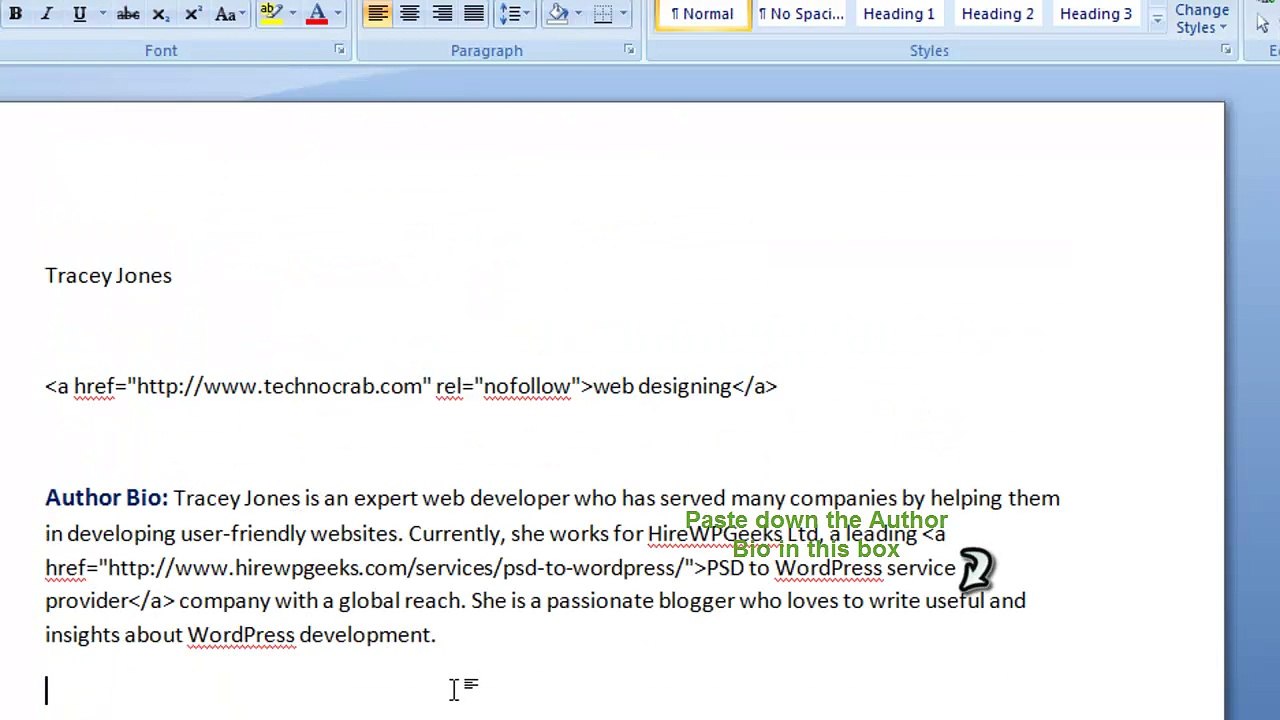1280x720 pixels.
Task: Apply Shading fill color
Action: point(558,14)
